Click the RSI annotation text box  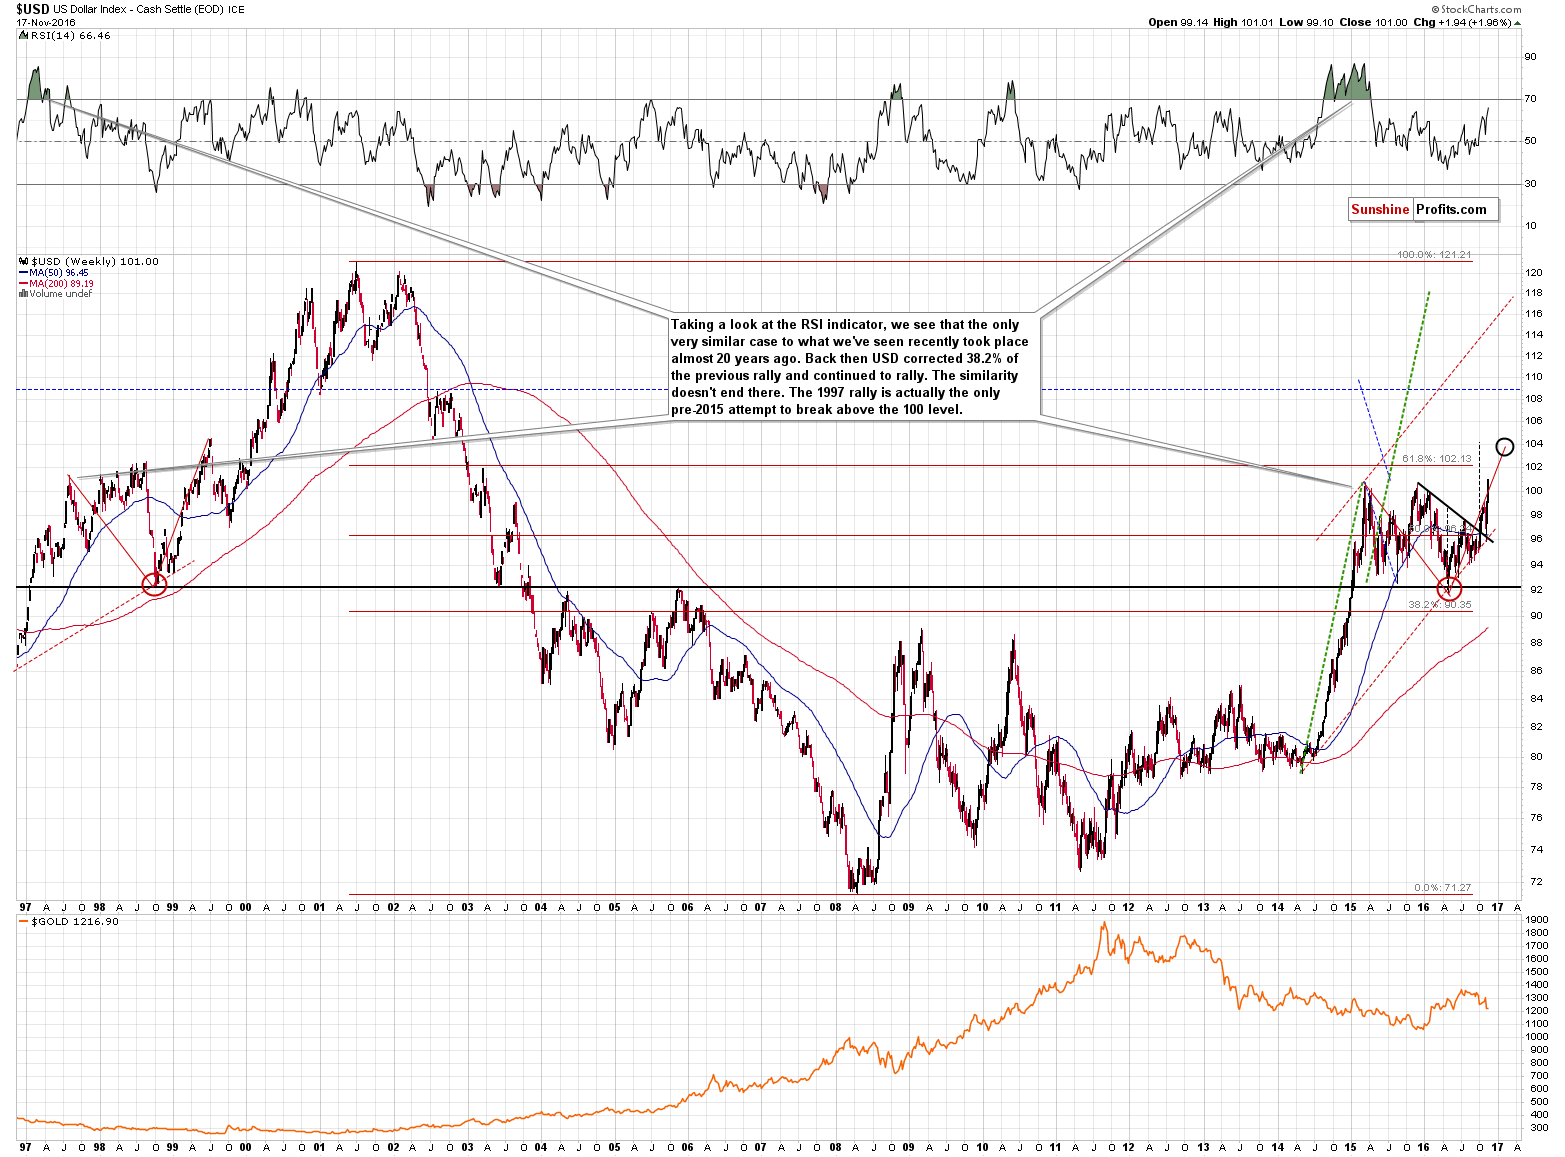854,367
